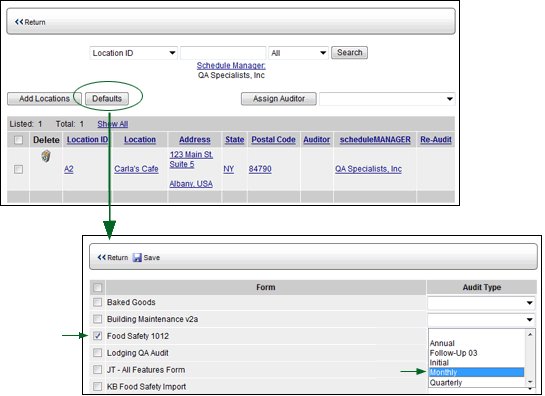Sort by the Address column header
Viewport: 545px width, 396px height.
coord(195,139)
